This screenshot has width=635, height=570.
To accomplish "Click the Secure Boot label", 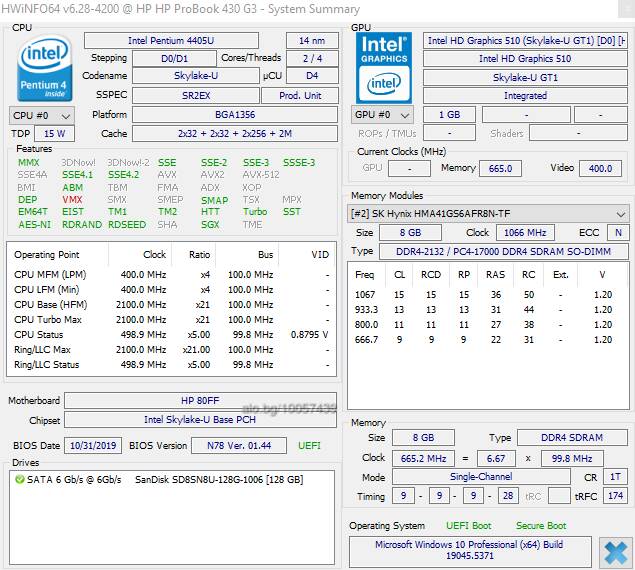I will pos(541,526).
